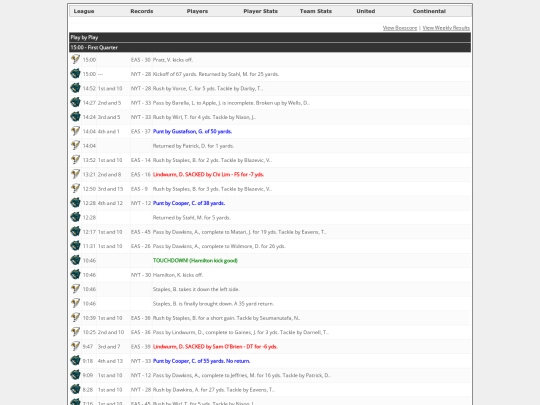
Task: Open the Player Stats menu
Action: [260, 11]
